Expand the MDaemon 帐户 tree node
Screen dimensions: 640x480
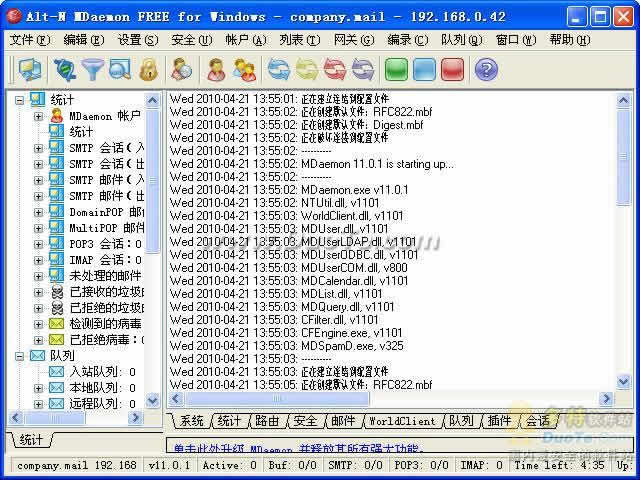coord(39,116)
